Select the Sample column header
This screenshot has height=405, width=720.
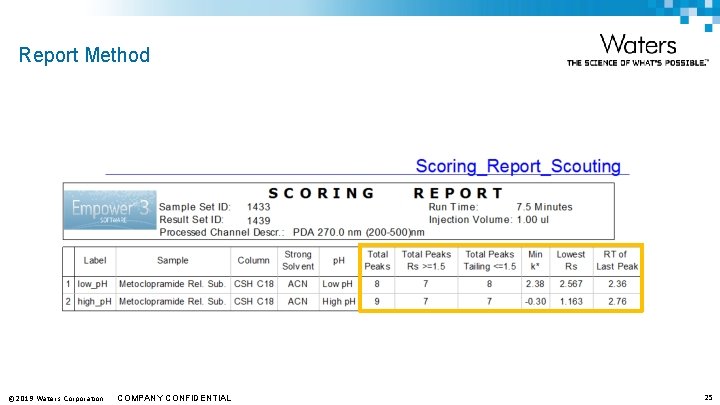coord(173,260)
